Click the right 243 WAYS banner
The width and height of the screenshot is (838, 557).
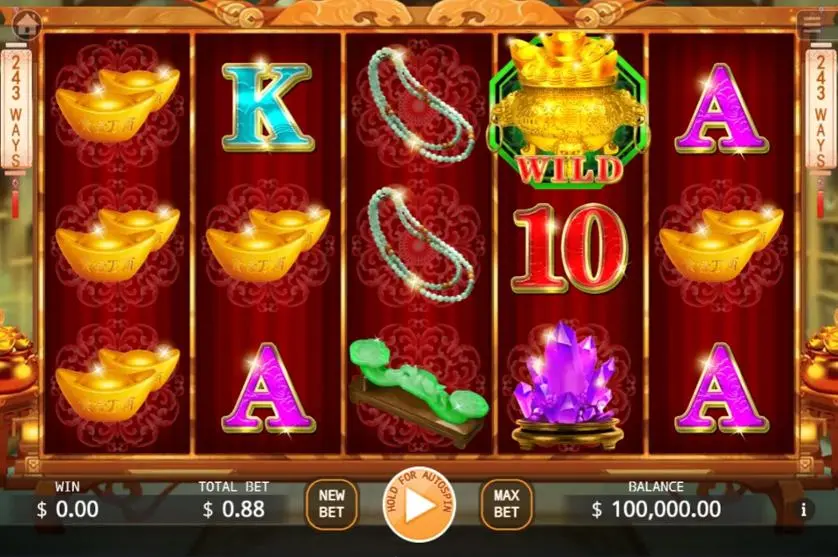click(x=820, y=110)
